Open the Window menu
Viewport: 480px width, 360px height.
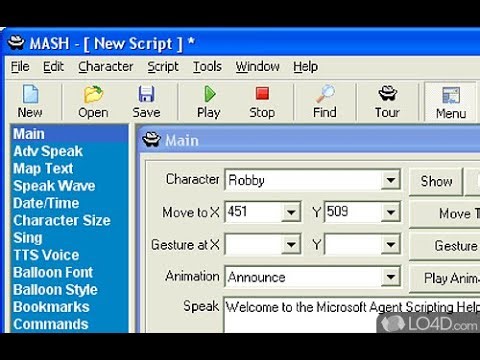258,67
